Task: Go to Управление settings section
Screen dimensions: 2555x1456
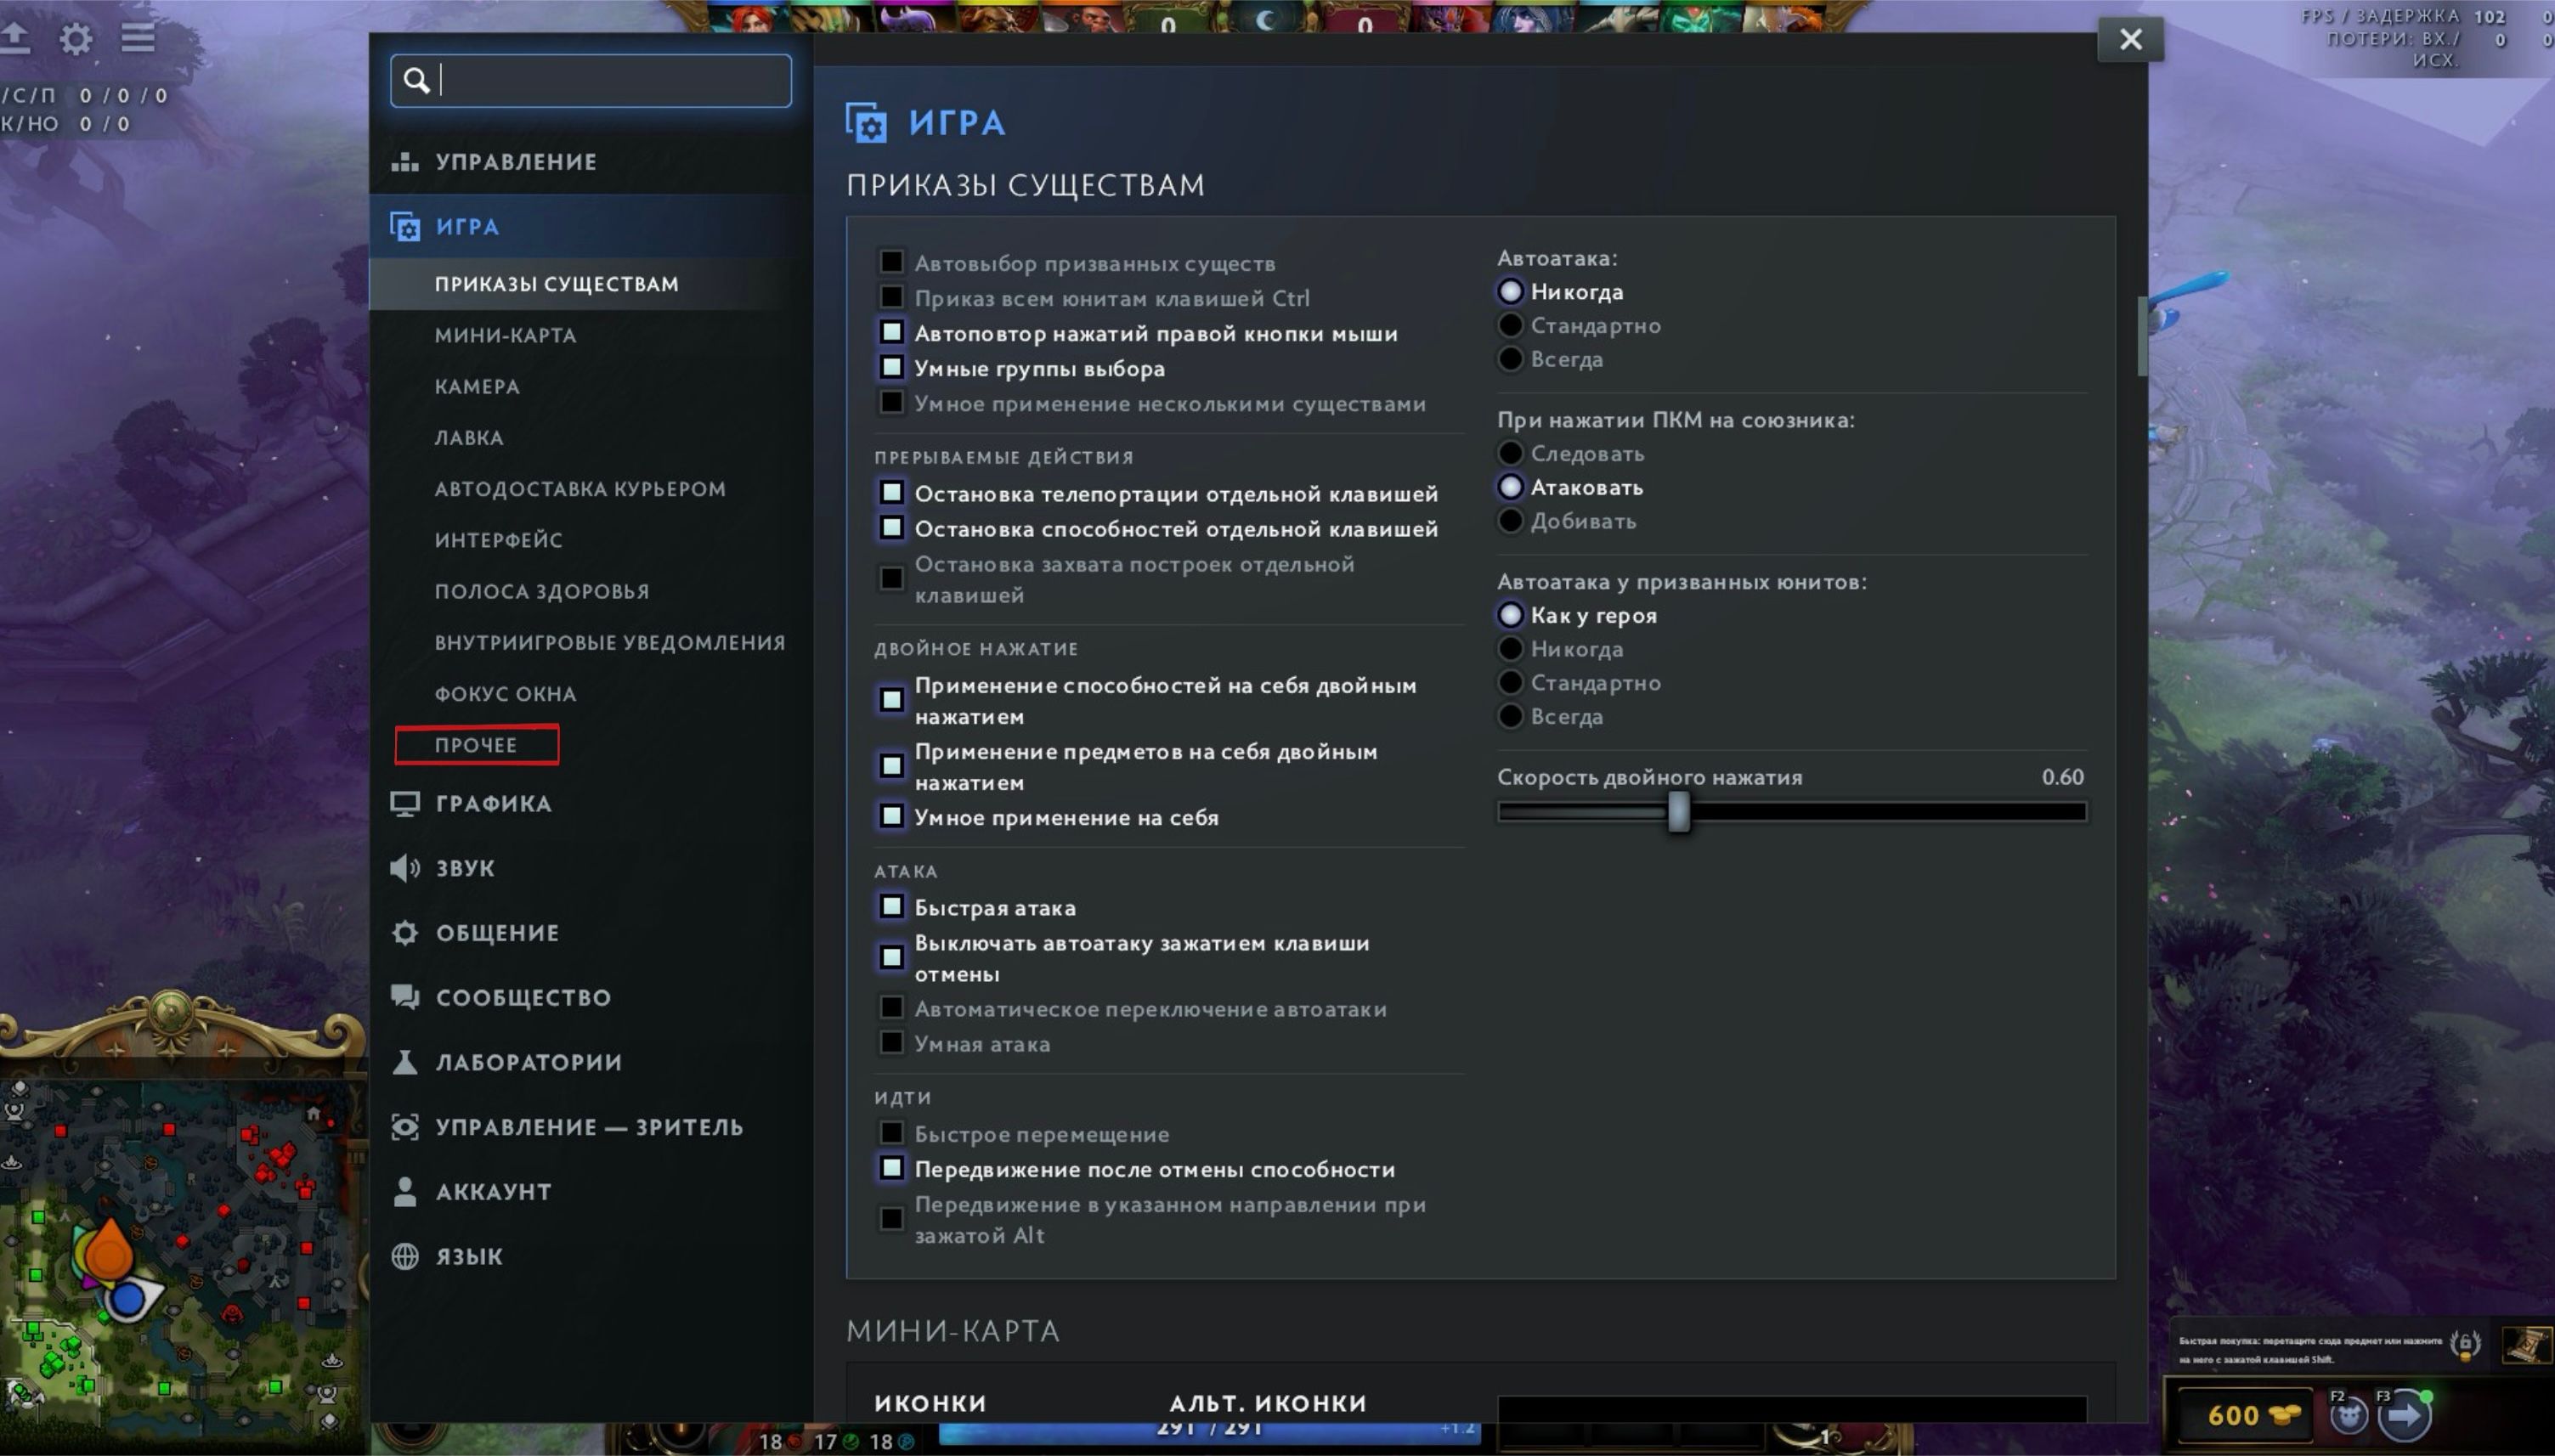Action: tap(515, 162)
